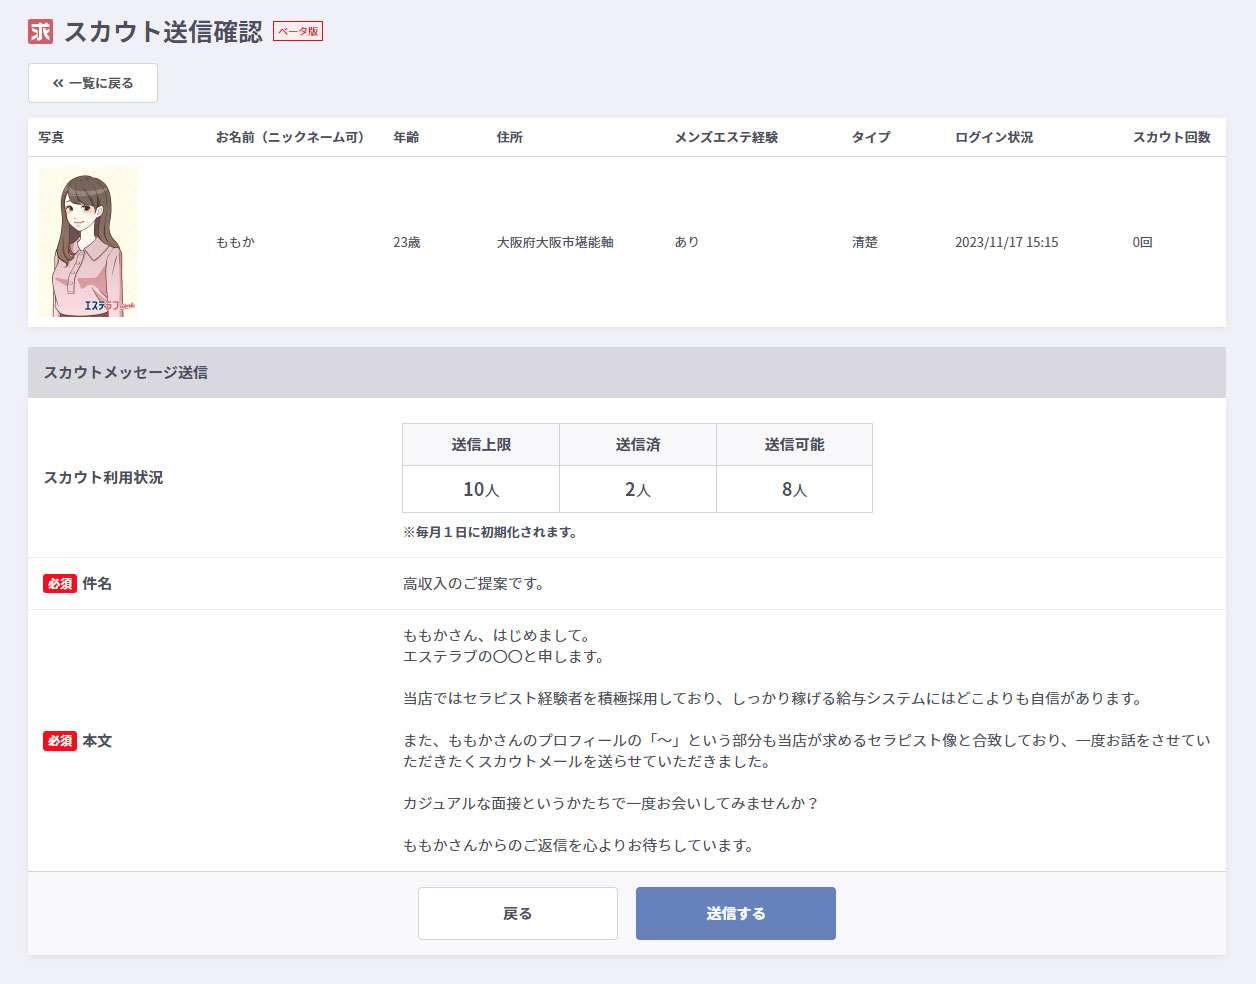The image size is (1256, 984).
Task: Go back using 一覧に戻る button
Action: [93, 83]
